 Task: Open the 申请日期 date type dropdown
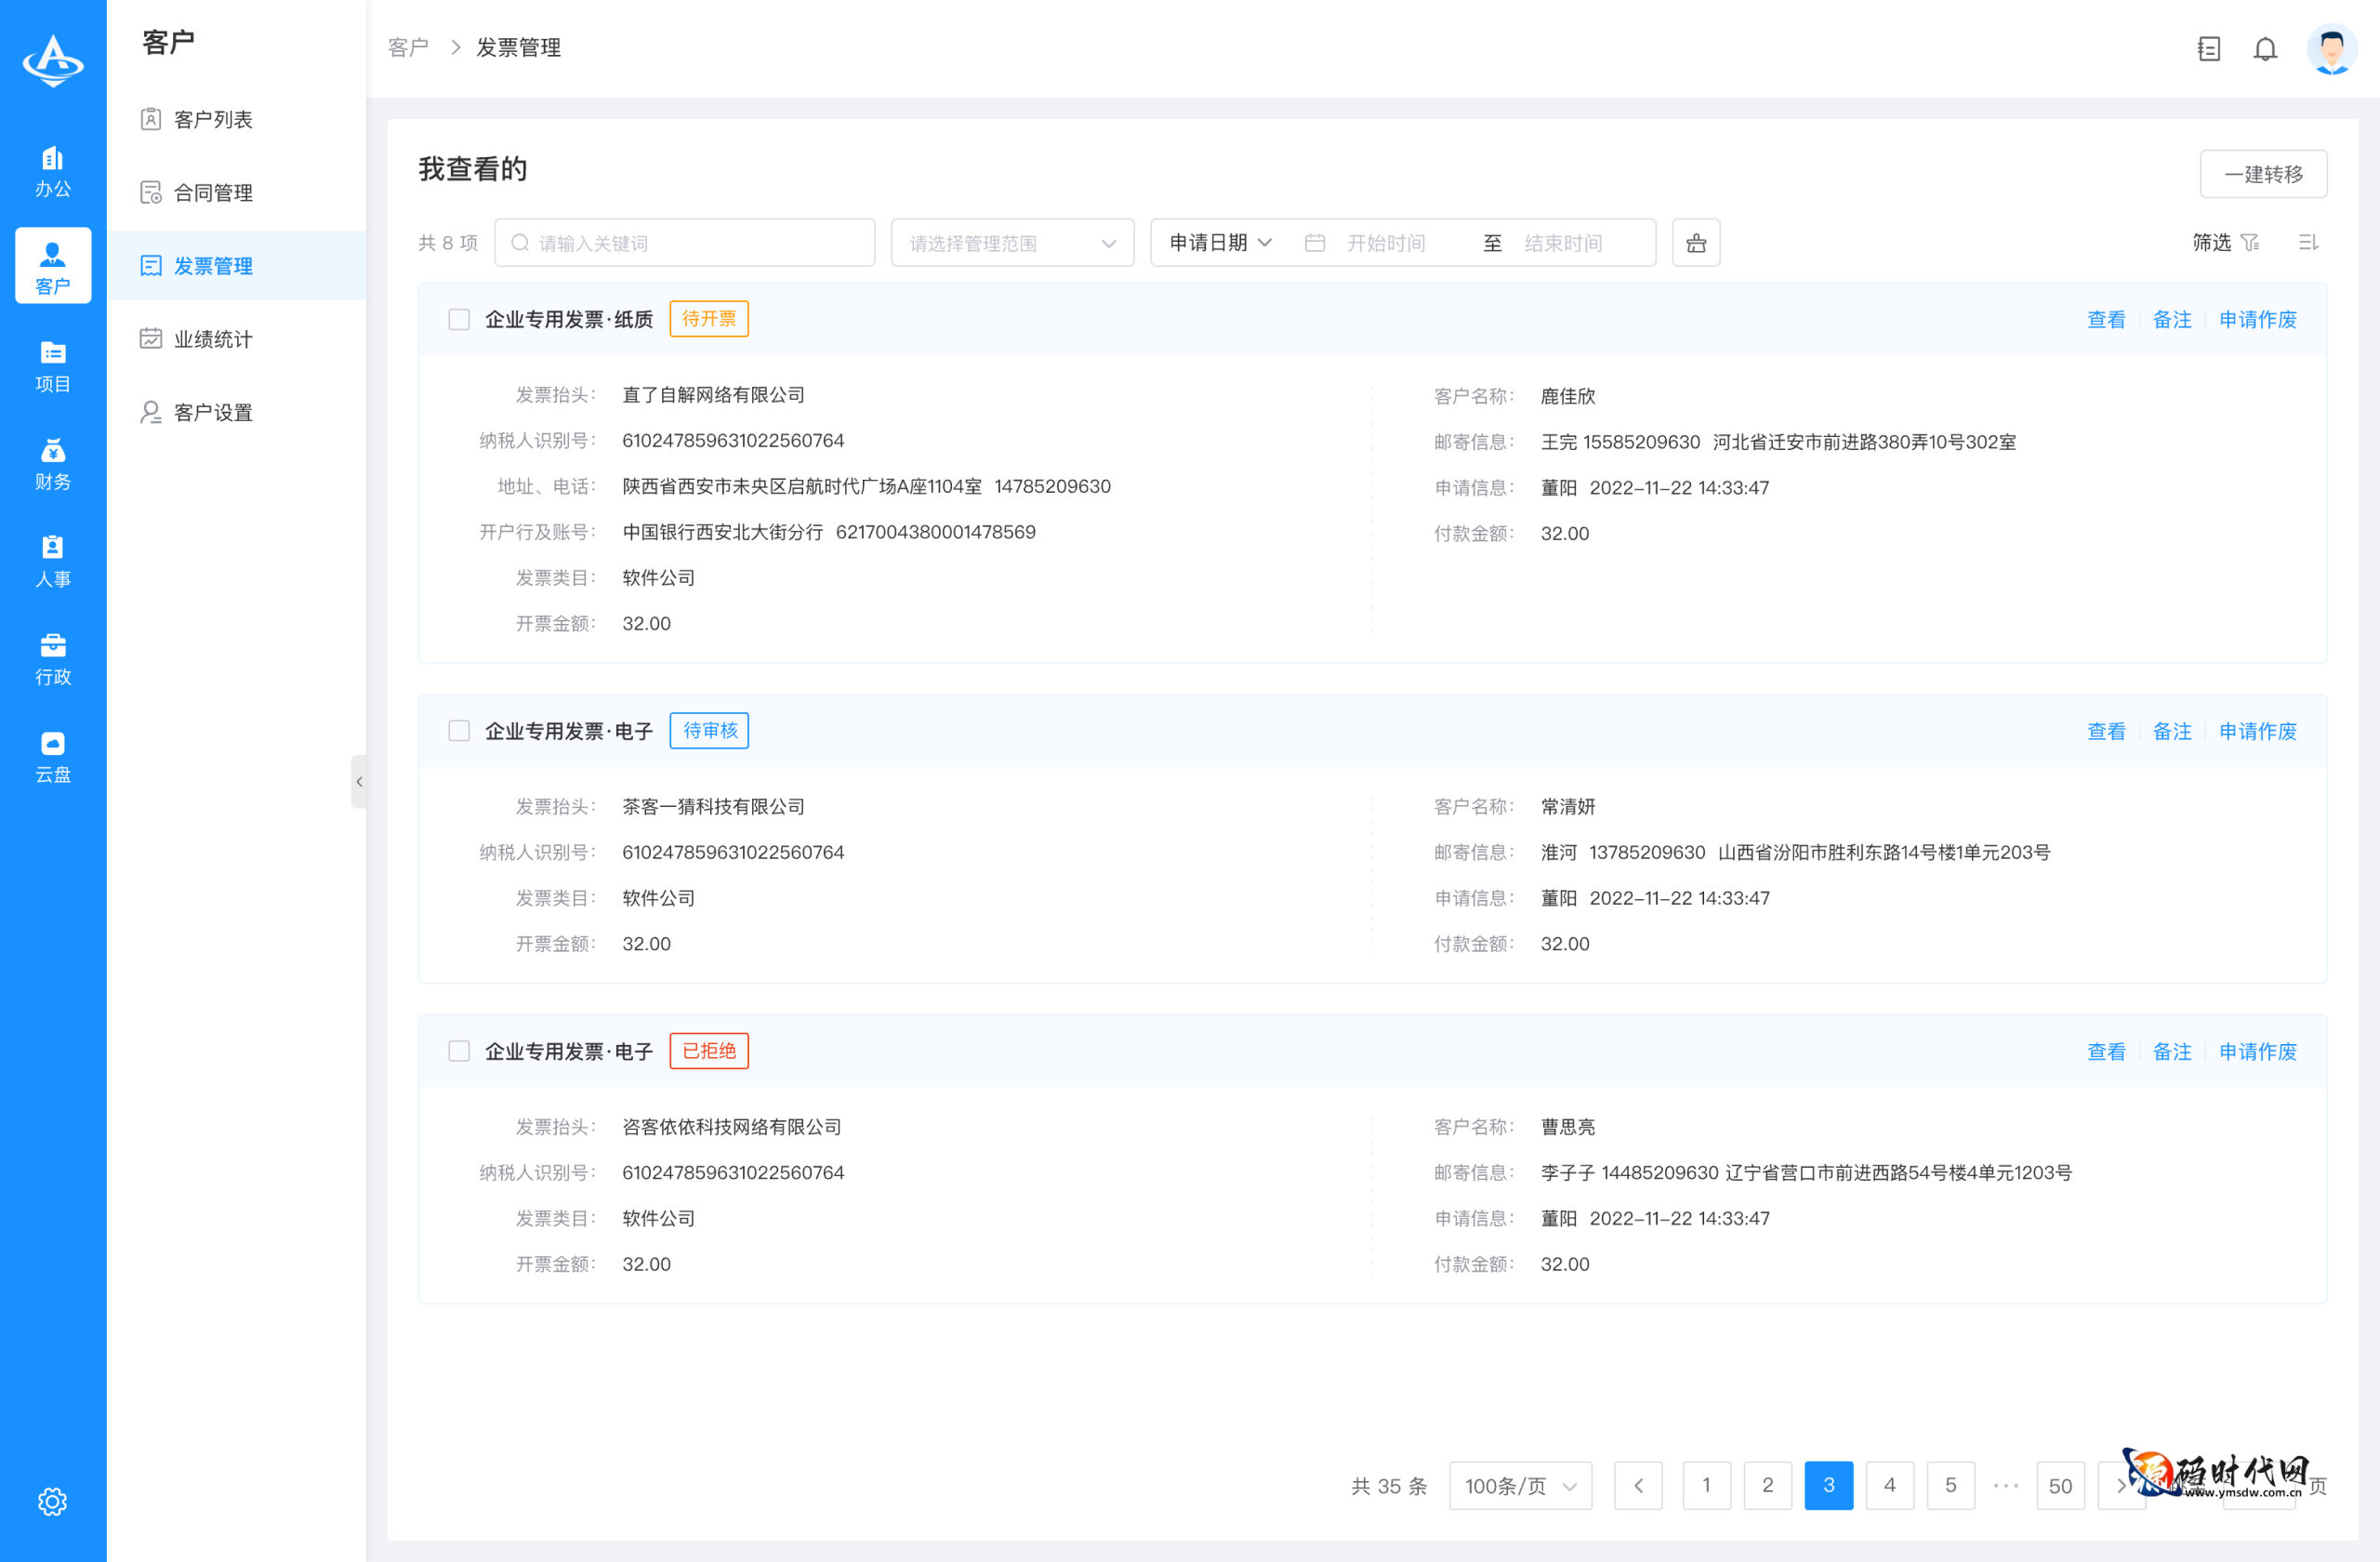[1218, 242]
